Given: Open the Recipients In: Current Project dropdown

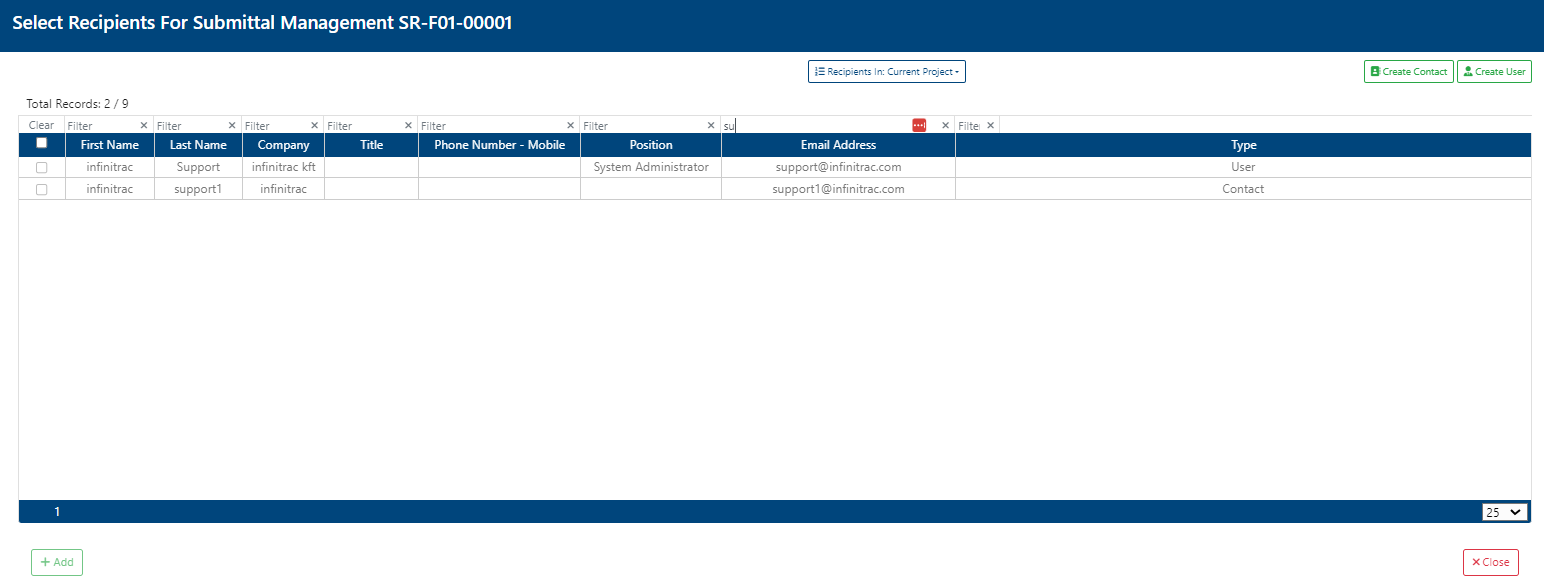Looking at the screenshot, I should pos(887,72).
